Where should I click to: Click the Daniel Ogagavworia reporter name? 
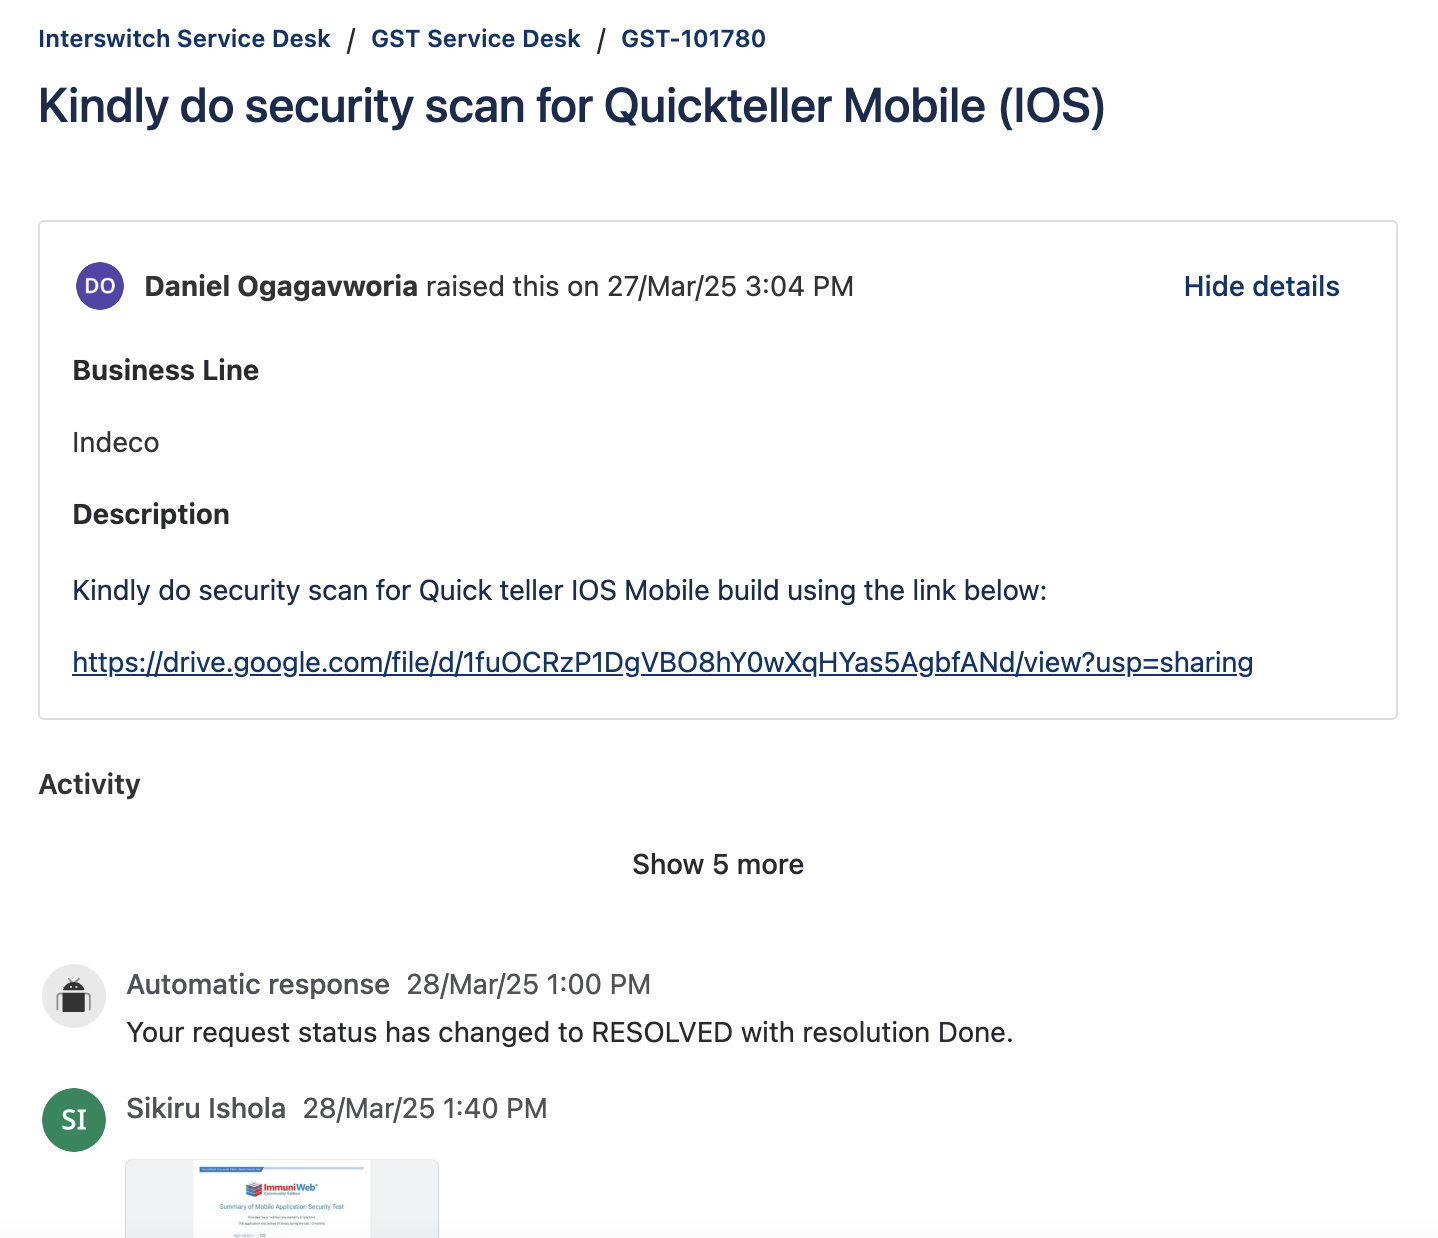coord(281,286)
